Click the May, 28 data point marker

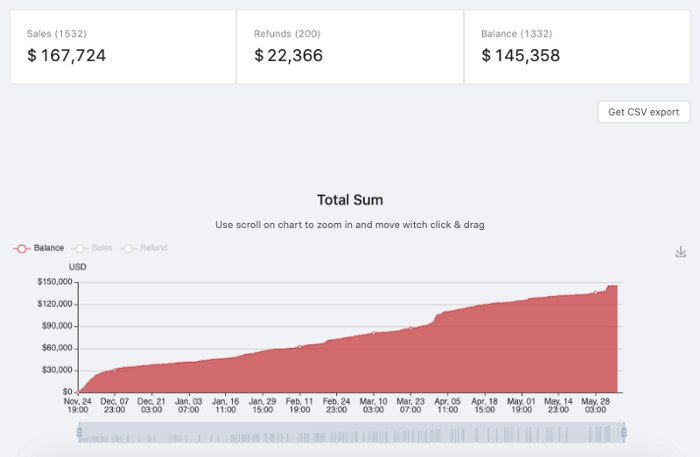click(x=596, y=293)
